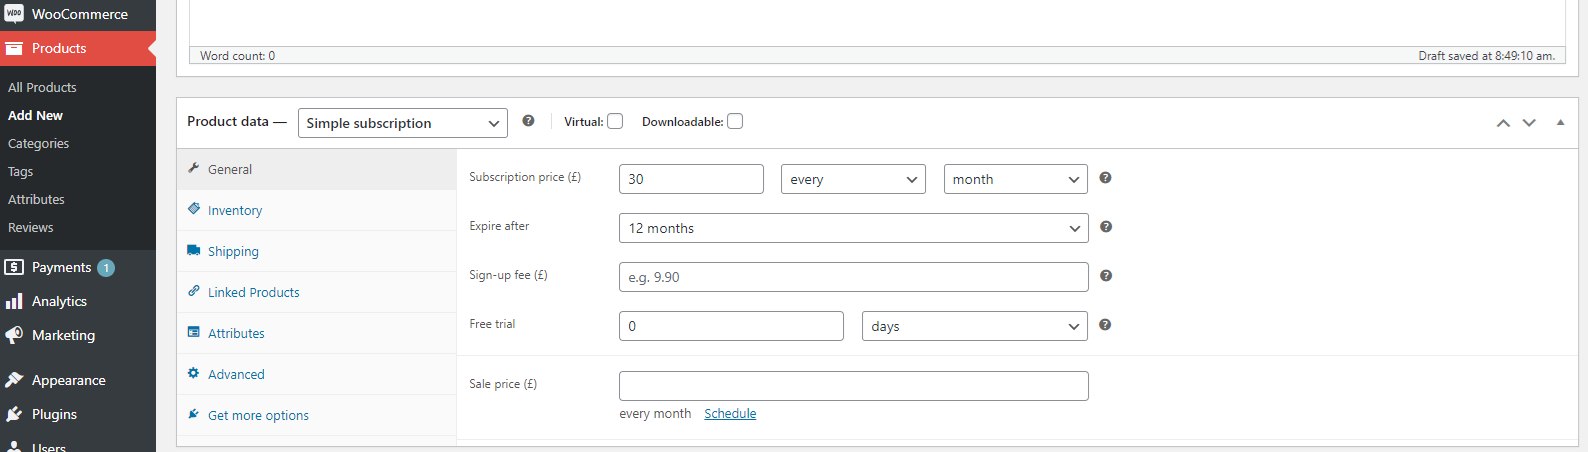The height and width of the screenshot is (452, 1588).
Task: Click help icon next to Subscription price row
Action: 1105,178
